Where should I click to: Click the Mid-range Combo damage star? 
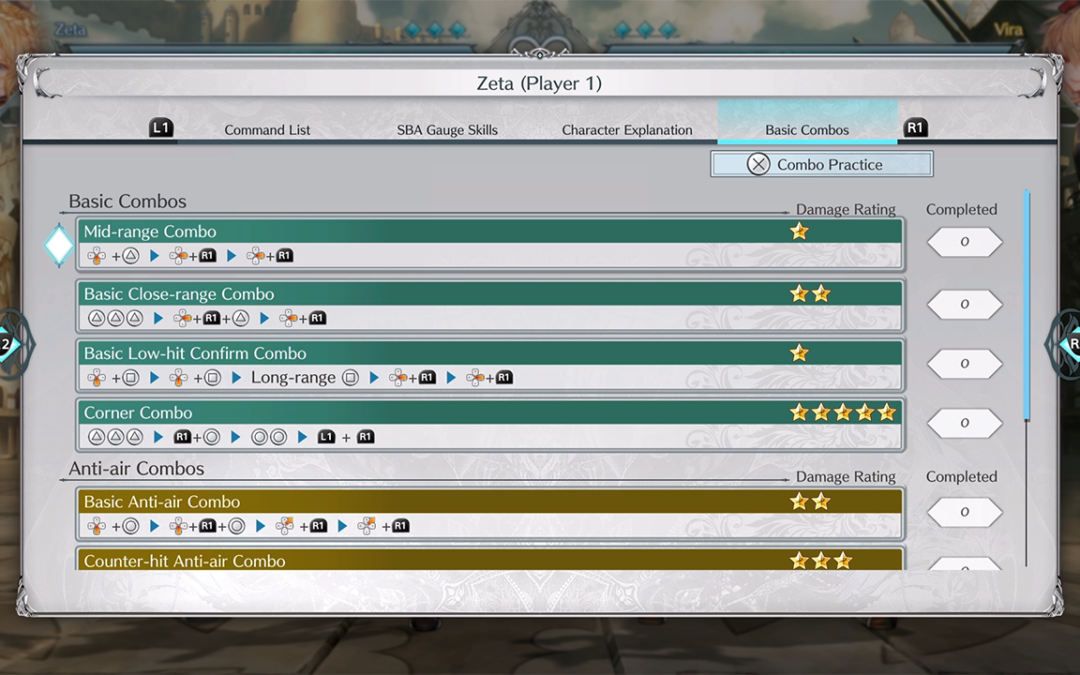pos(799,231)
